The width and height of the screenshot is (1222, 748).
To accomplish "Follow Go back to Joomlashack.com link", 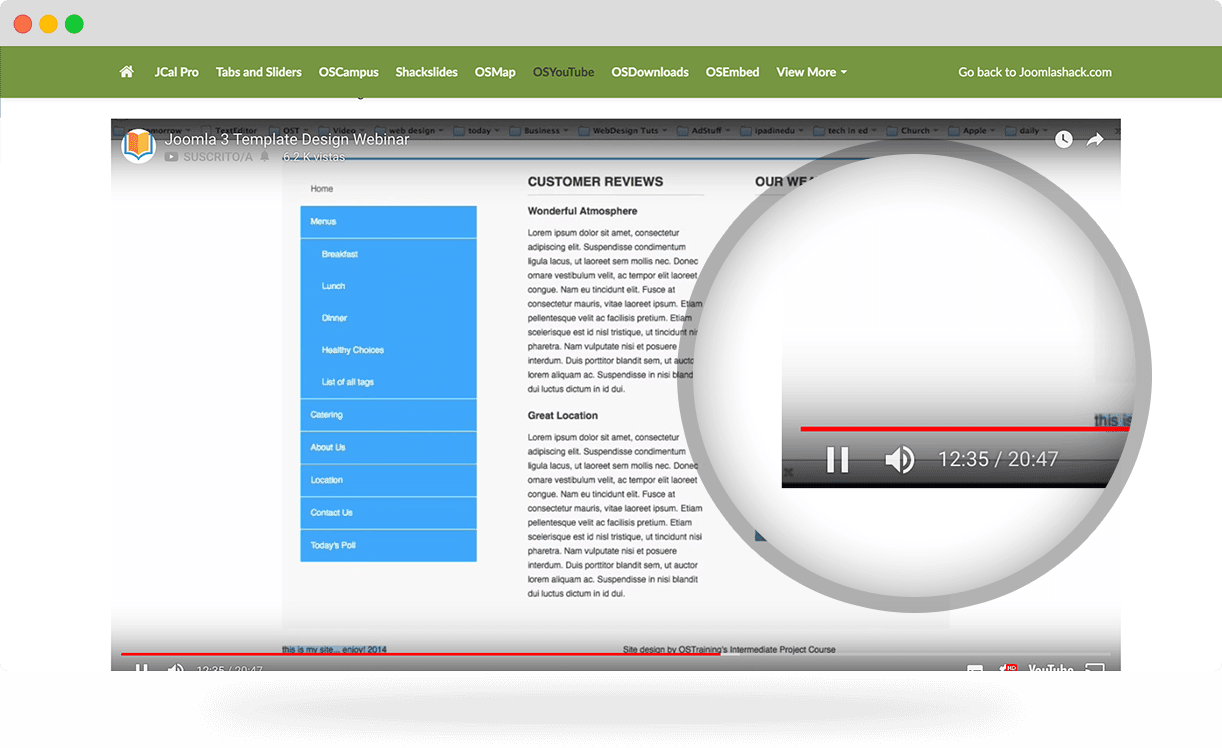I will (x=1035, y=72).
